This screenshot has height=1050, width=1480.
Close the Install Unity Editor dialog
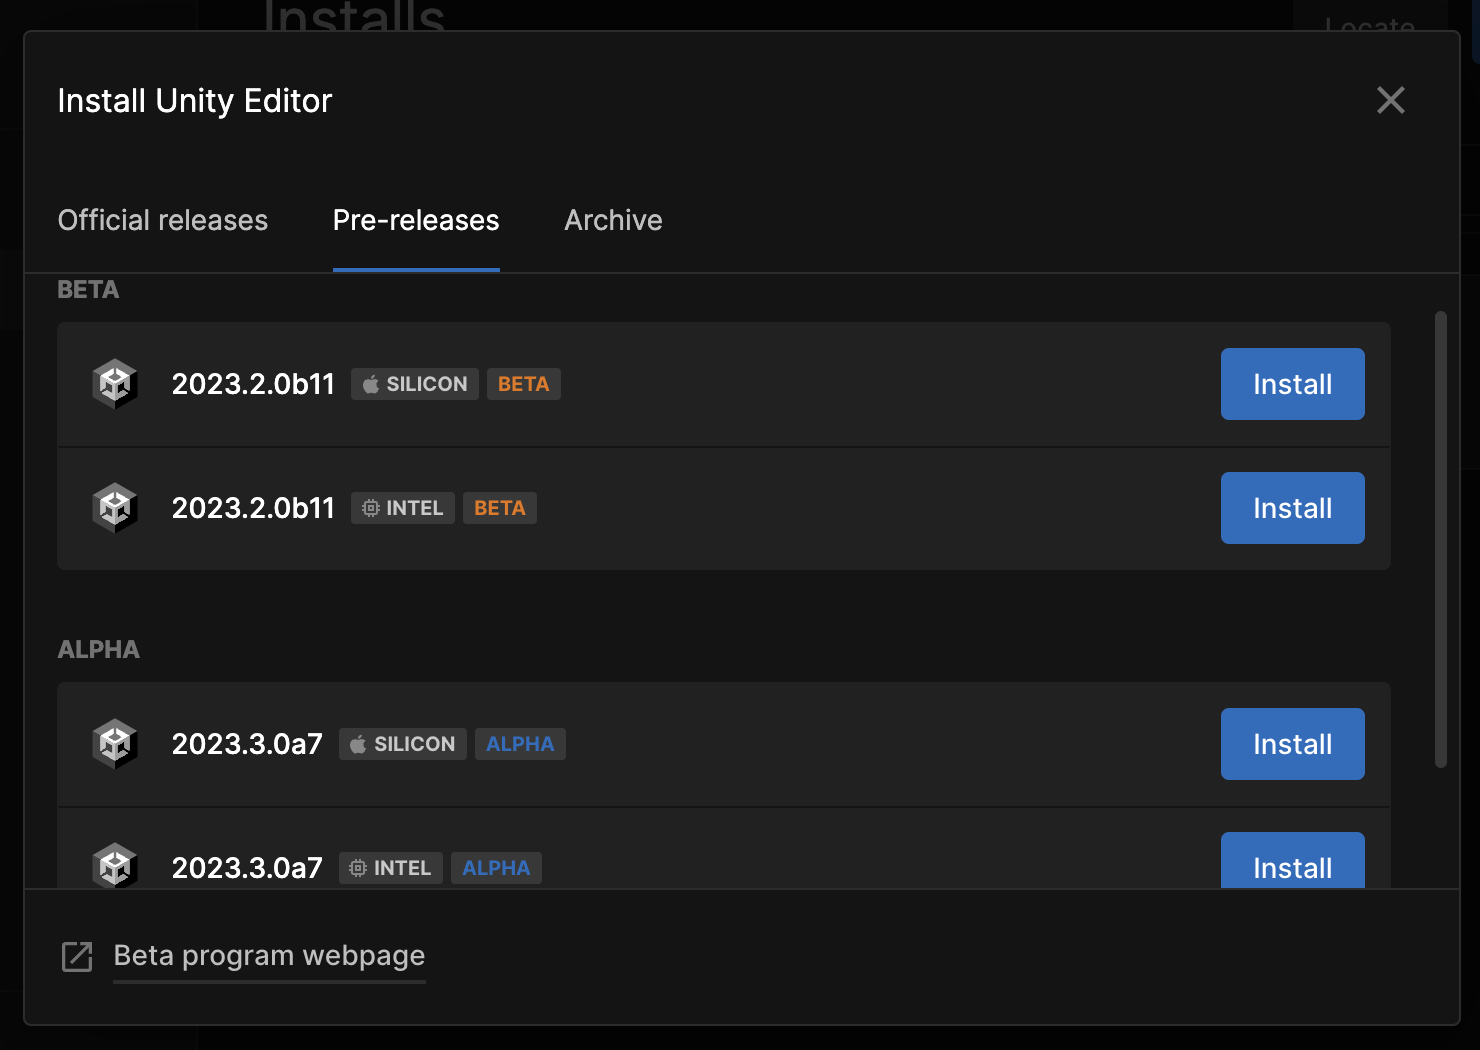click(x=1391, y=100)
